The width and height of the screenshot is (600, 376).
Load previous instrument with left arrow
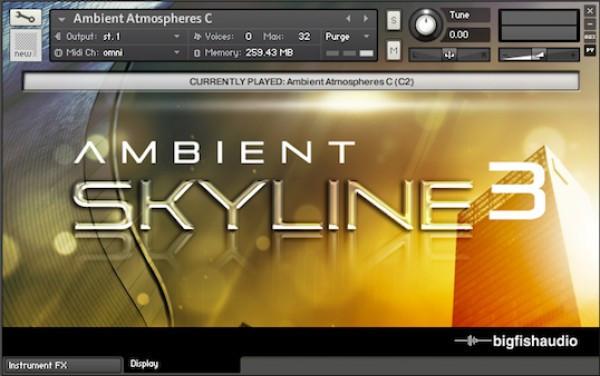pyautogui.click(x=348, y=18)
